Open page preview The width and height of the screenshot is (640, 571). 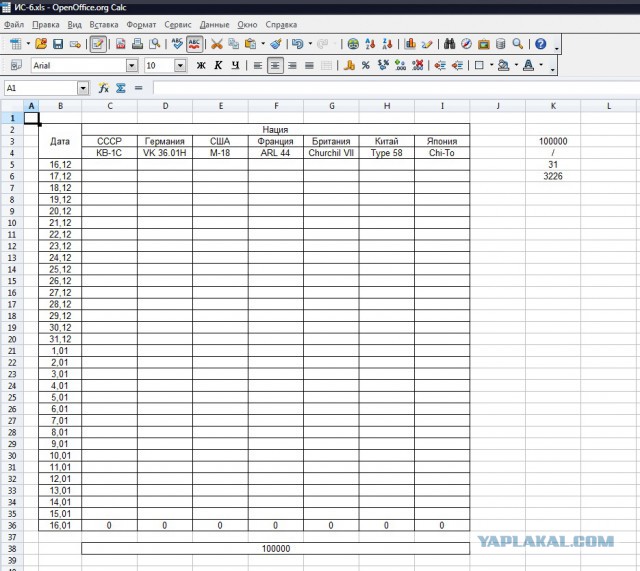[155, 44]
